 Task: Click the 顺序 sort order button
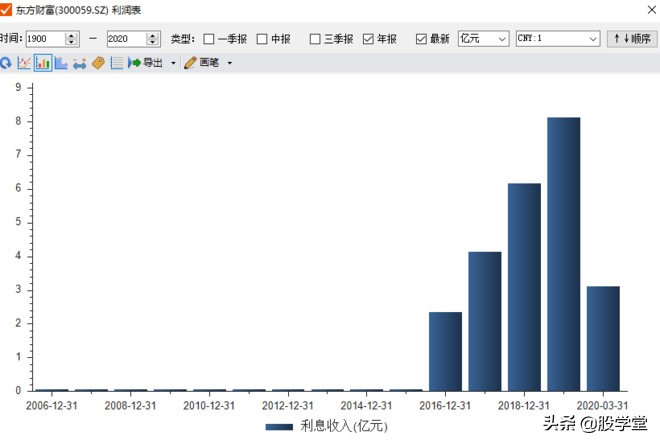coord(633,39)
